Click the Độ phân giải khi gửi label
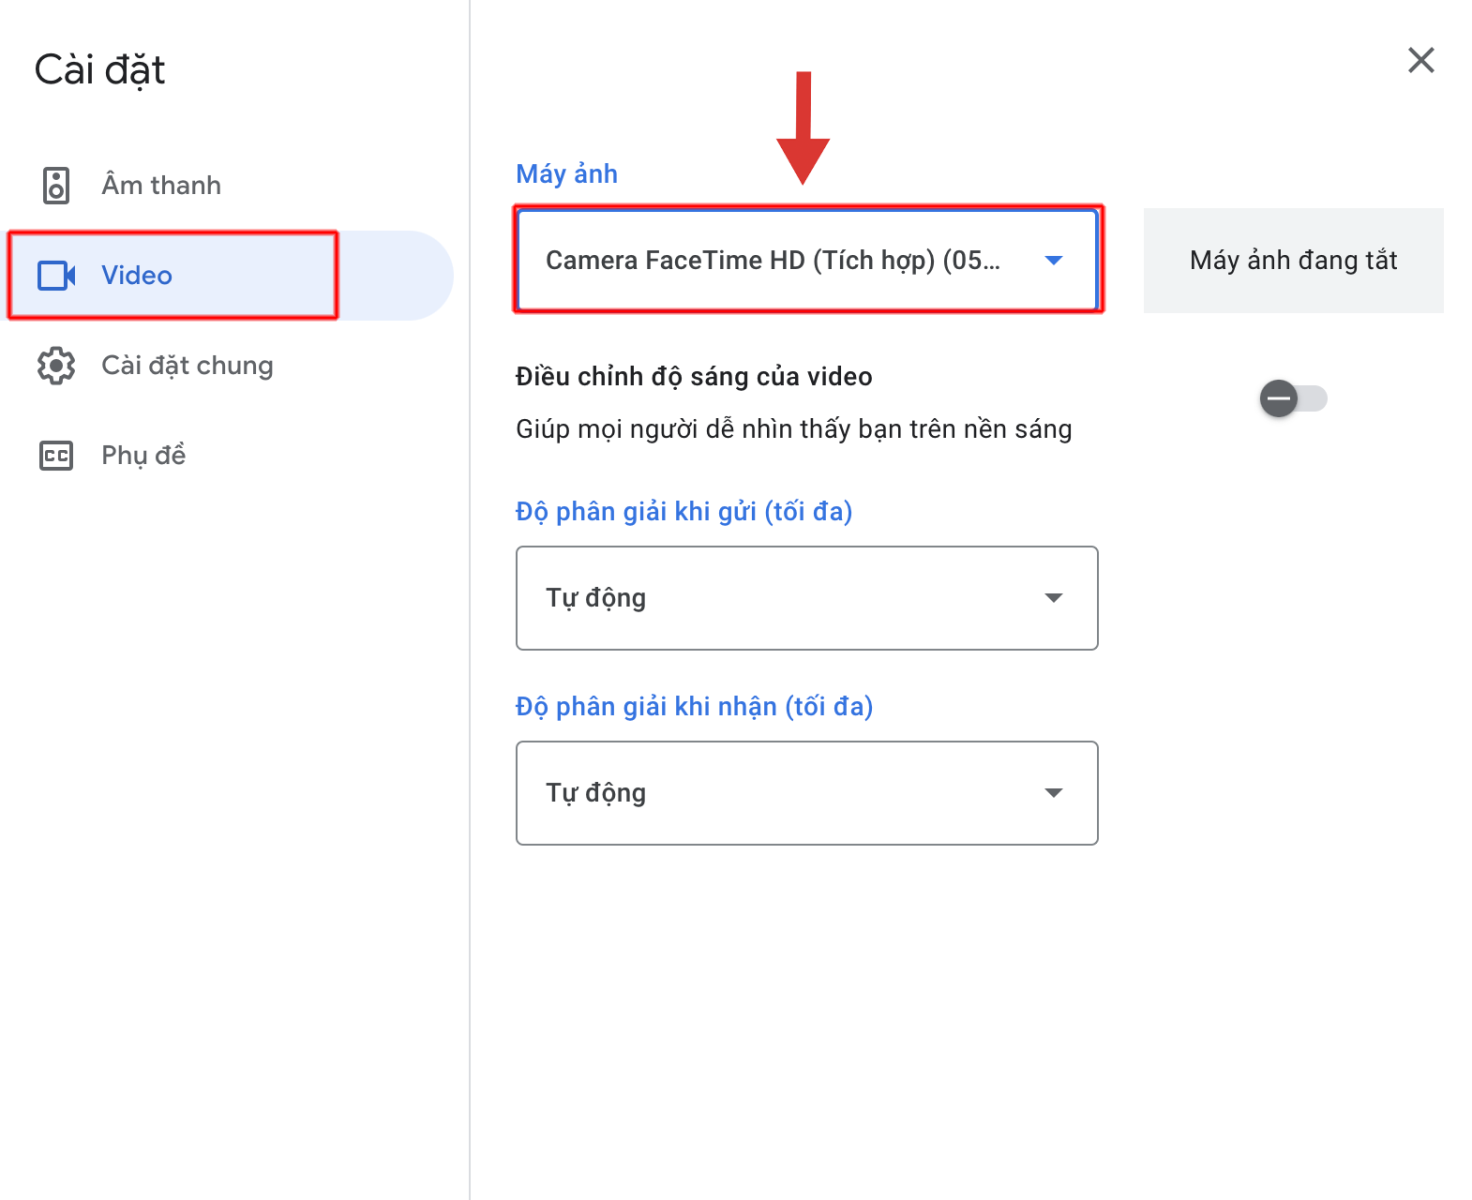Image resolution: width=1472 pixels, height=1200 pixels. (684, 512)
